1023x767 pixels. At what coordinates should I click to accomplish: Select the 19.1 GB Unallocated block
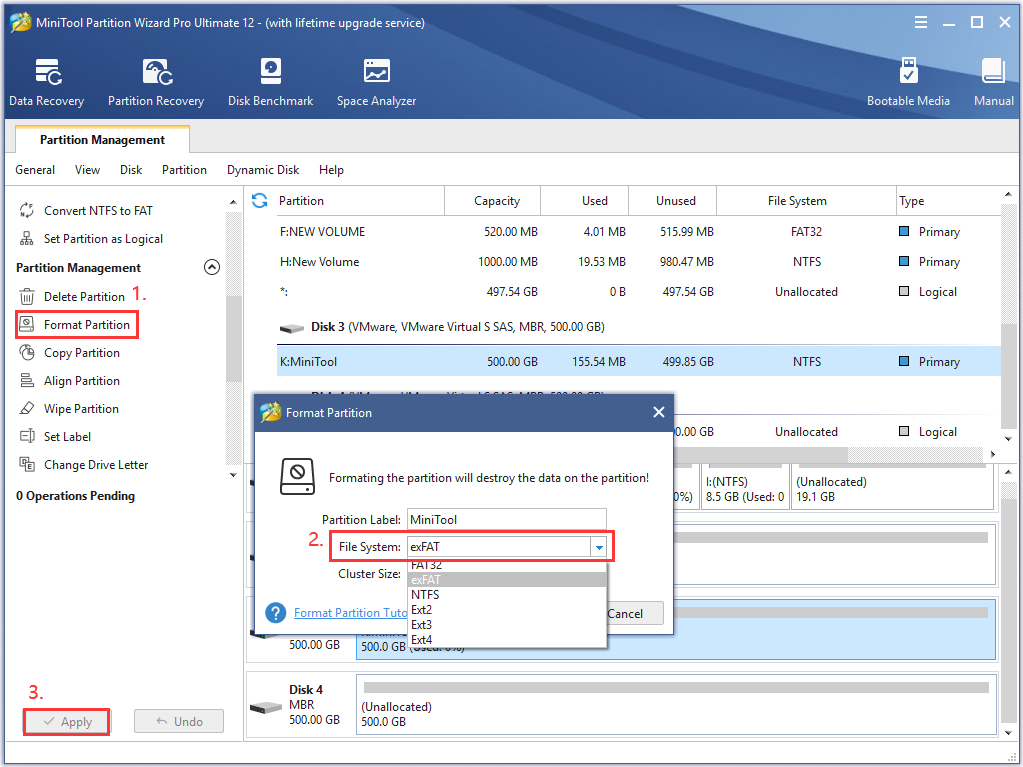(x=892, y=489)
